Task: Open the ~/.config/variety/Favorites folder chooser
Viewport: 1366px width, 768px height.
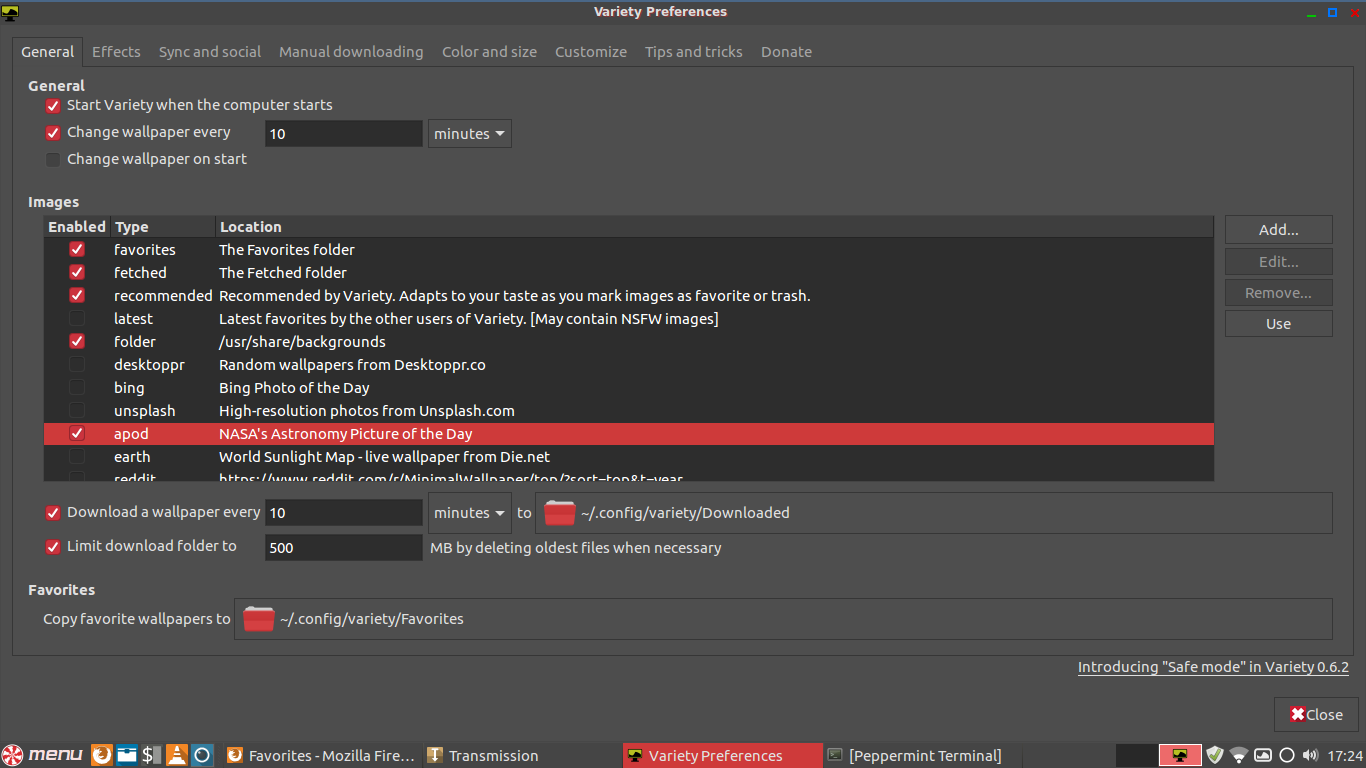Action: 783,619
